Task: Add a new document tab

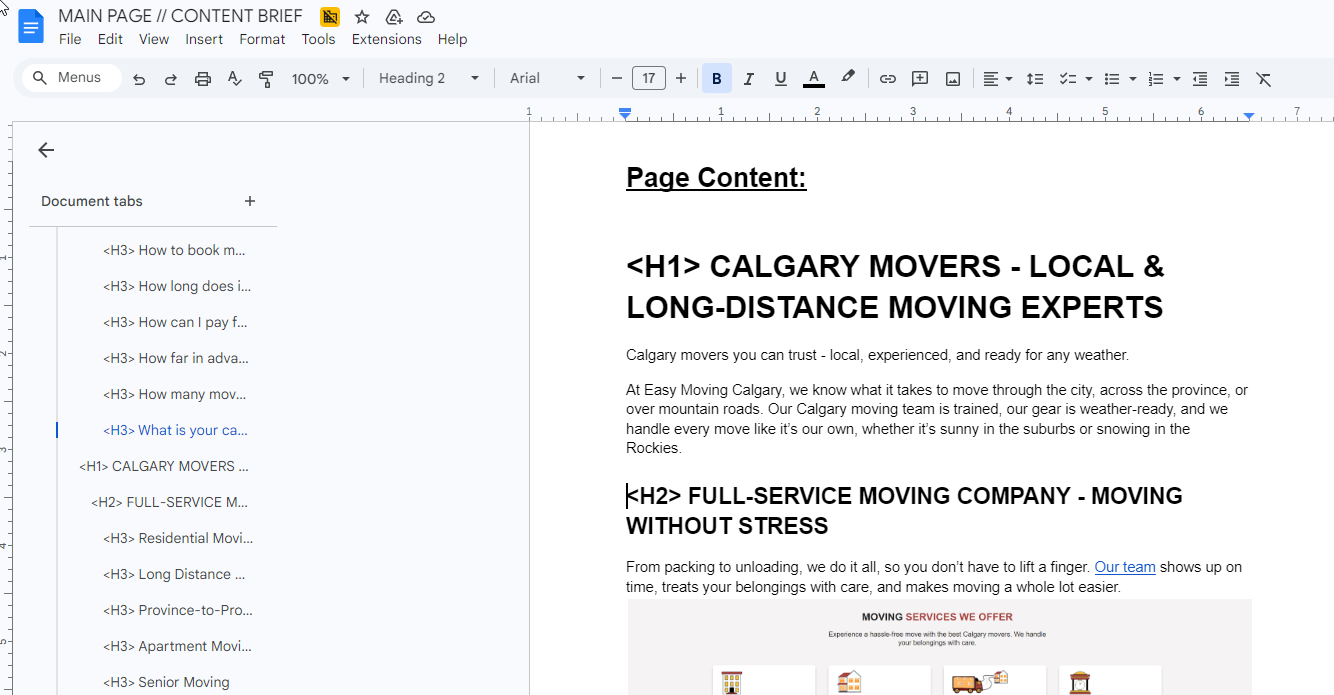Action: click(250, 201)
